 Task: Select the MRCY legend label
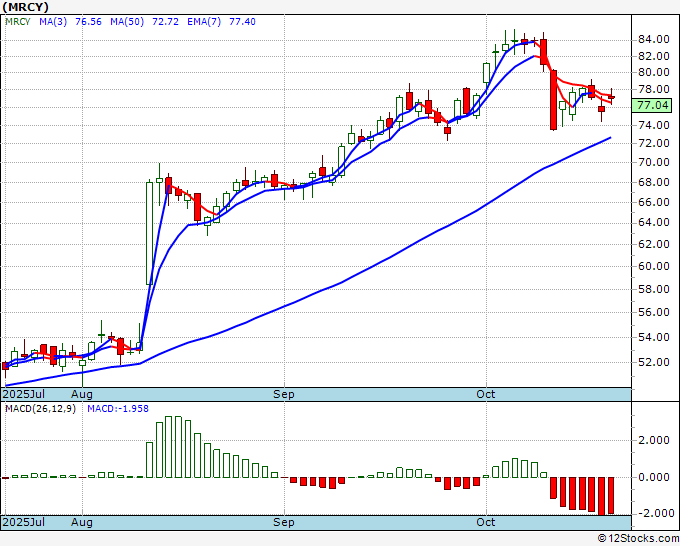(18, 22)
